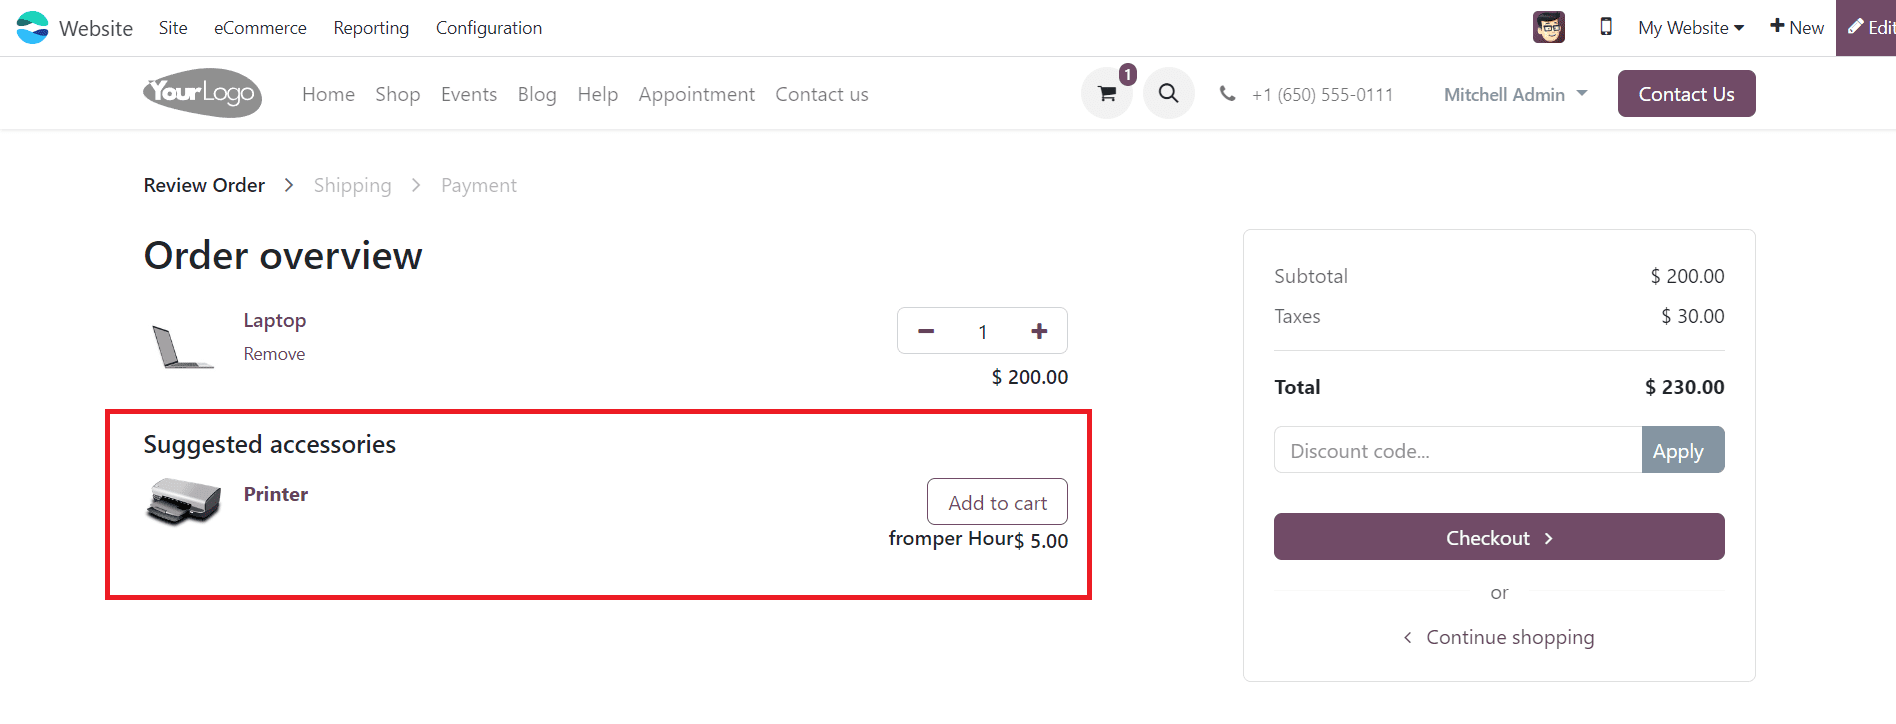Click the Edit pencil button
Viewport: 1896px width, 724px height.
coord(1868,27)
